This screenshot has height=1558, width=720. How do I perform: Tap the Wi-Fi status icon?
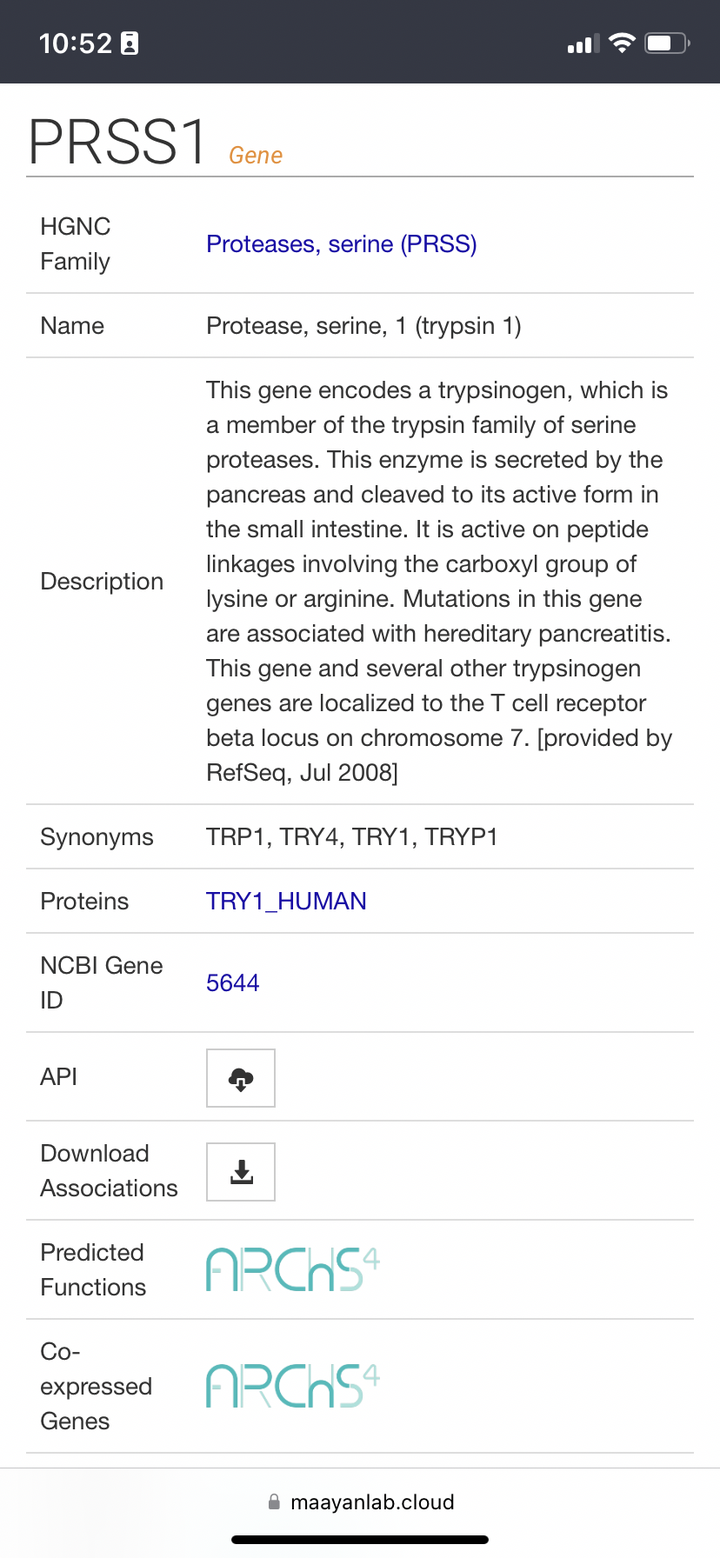[622, 43]
